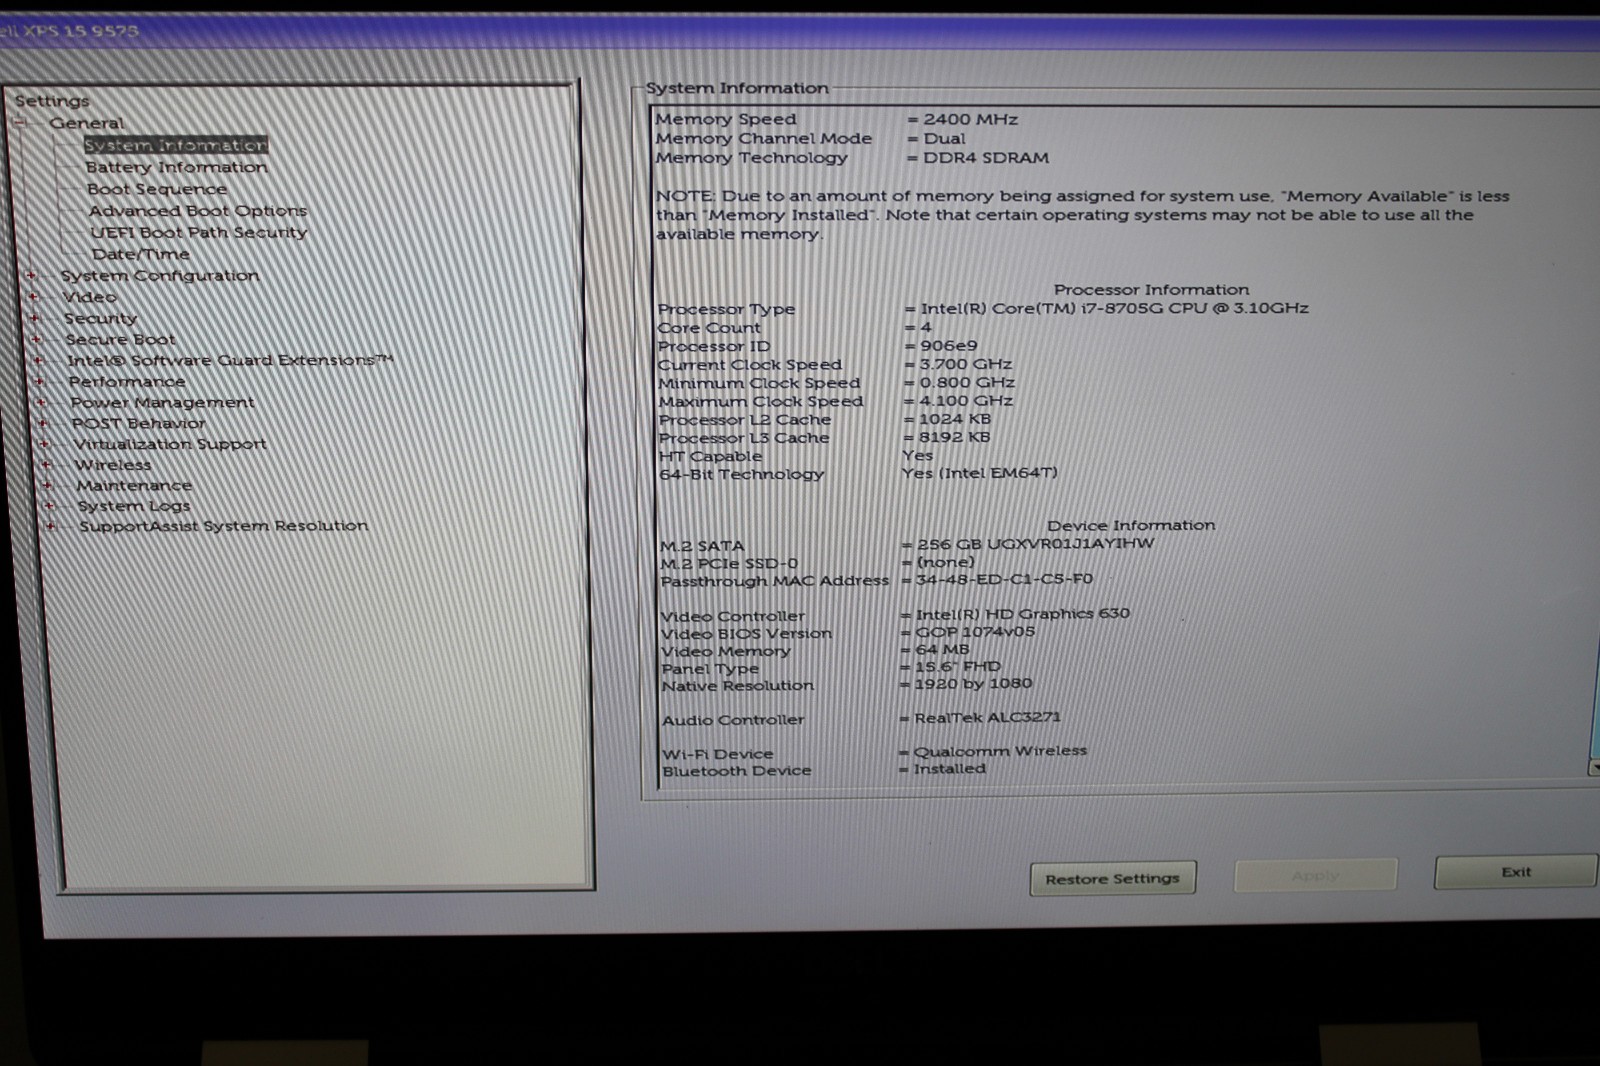Image resolution: width=1600 pixels, height=1066 pixels.
Task: Click the Native Resolution 1920 by 1080 value
Action: (973, 683)
